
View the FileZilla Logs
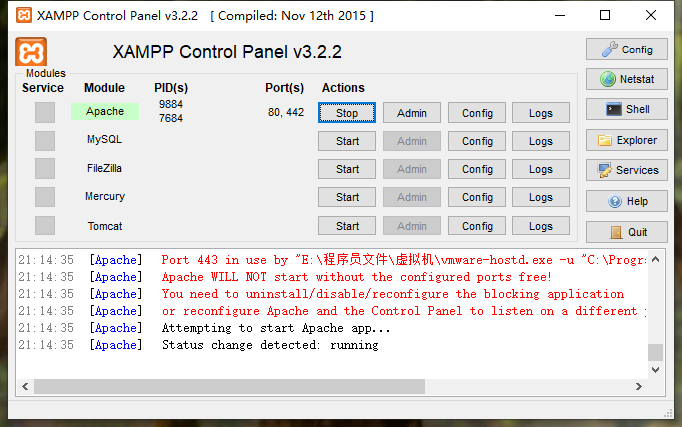(x=541, y=169)
